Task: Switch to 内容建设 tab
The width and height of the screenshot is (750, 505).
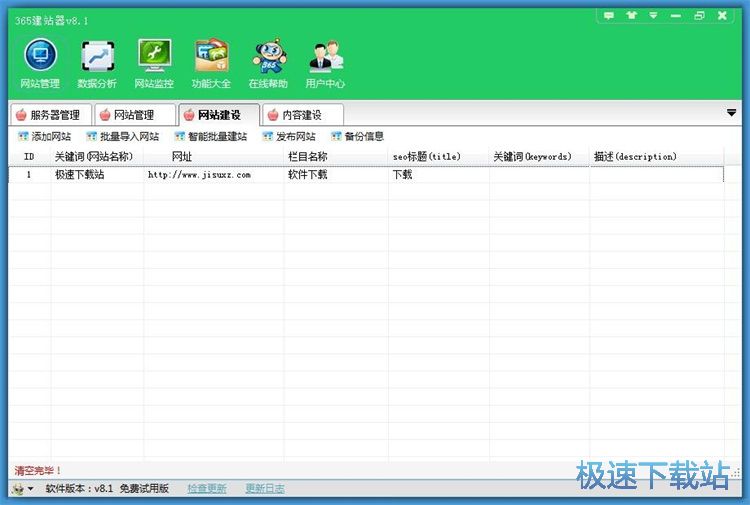Action: tap(303, 115)
